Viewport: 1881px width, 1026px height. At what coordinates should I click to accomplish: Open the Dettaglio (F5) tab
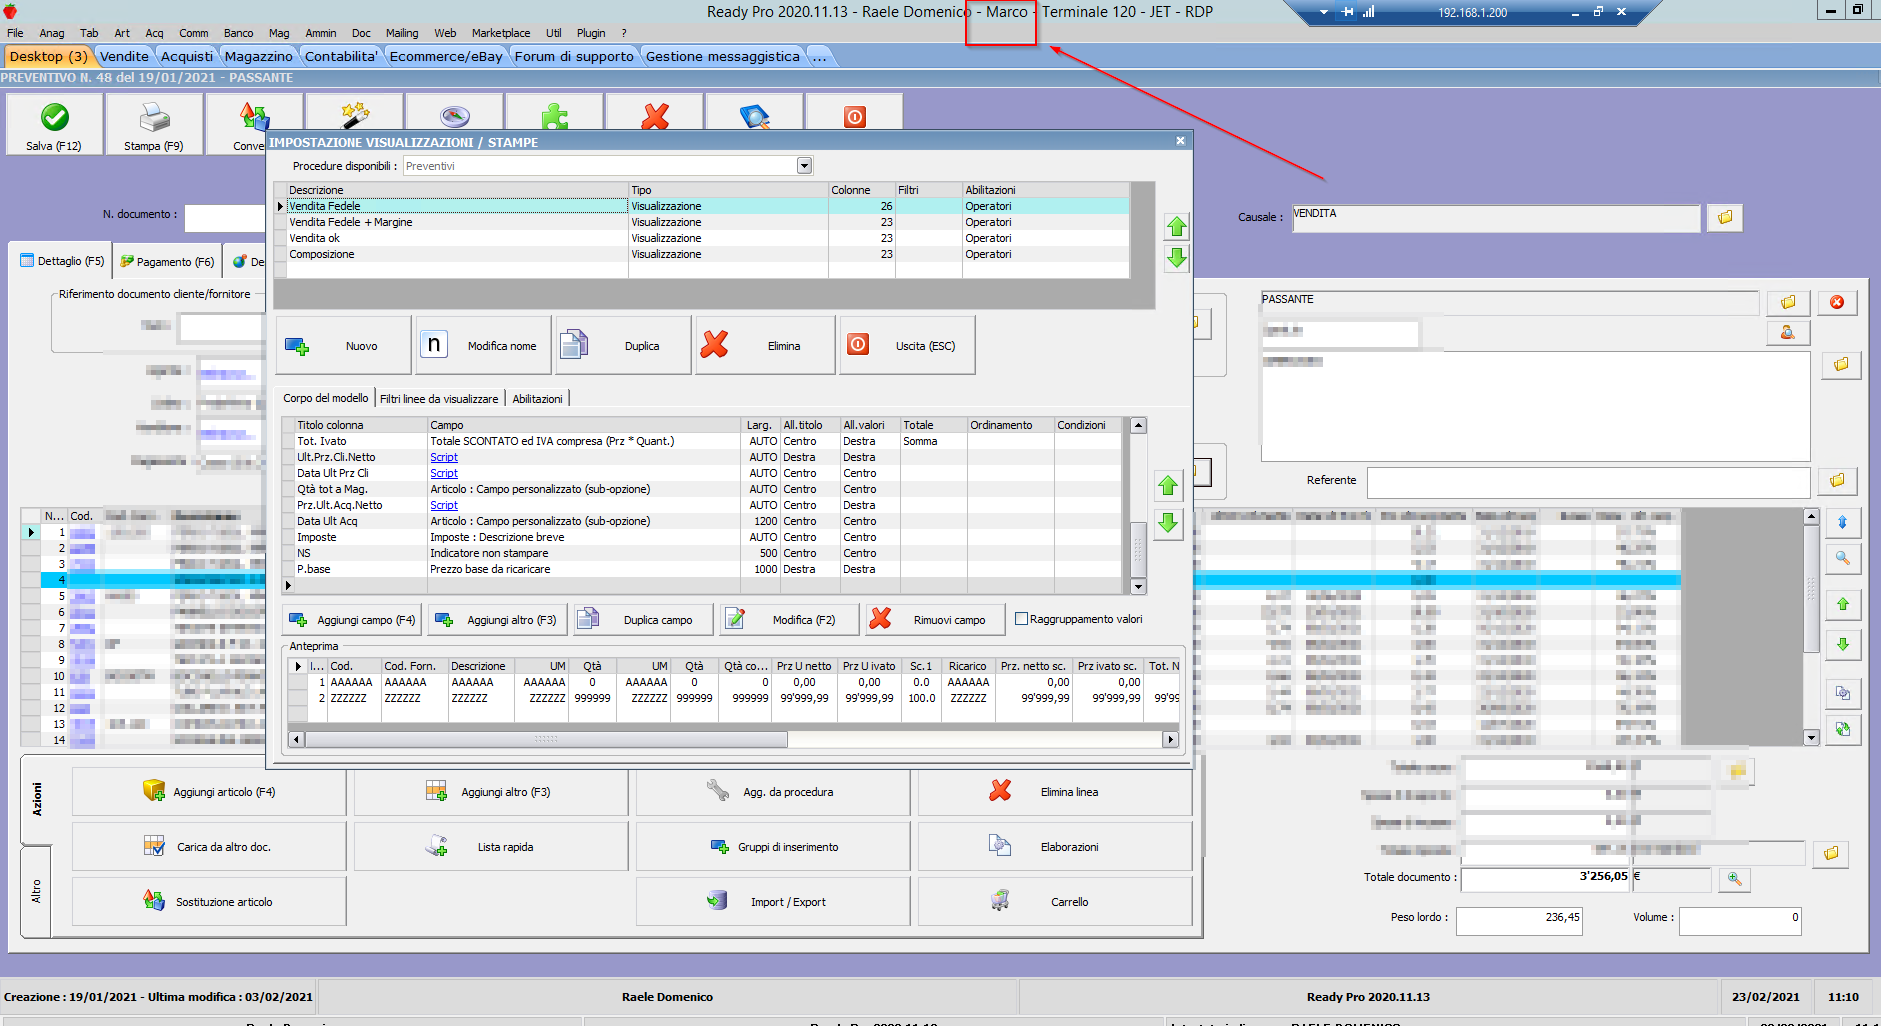62,261
